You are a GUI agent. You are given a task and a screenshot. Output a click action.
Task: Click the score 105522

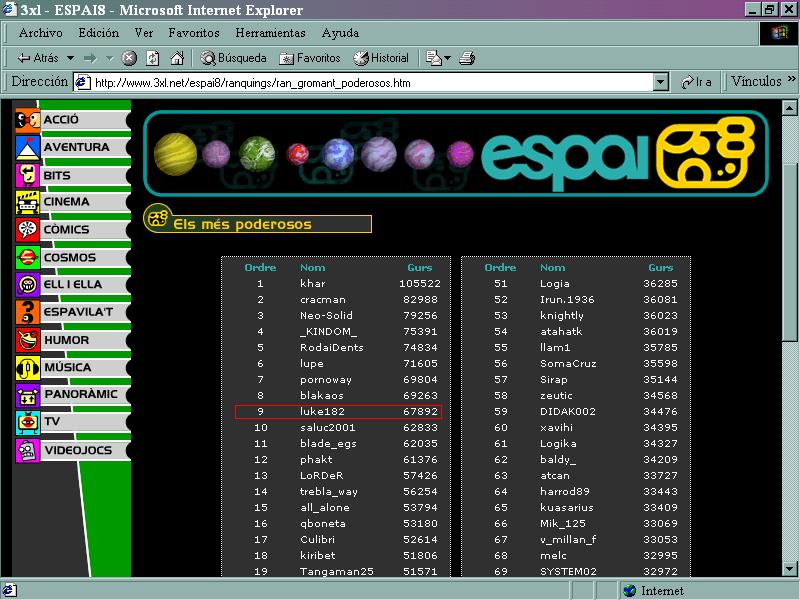[419, 284]
